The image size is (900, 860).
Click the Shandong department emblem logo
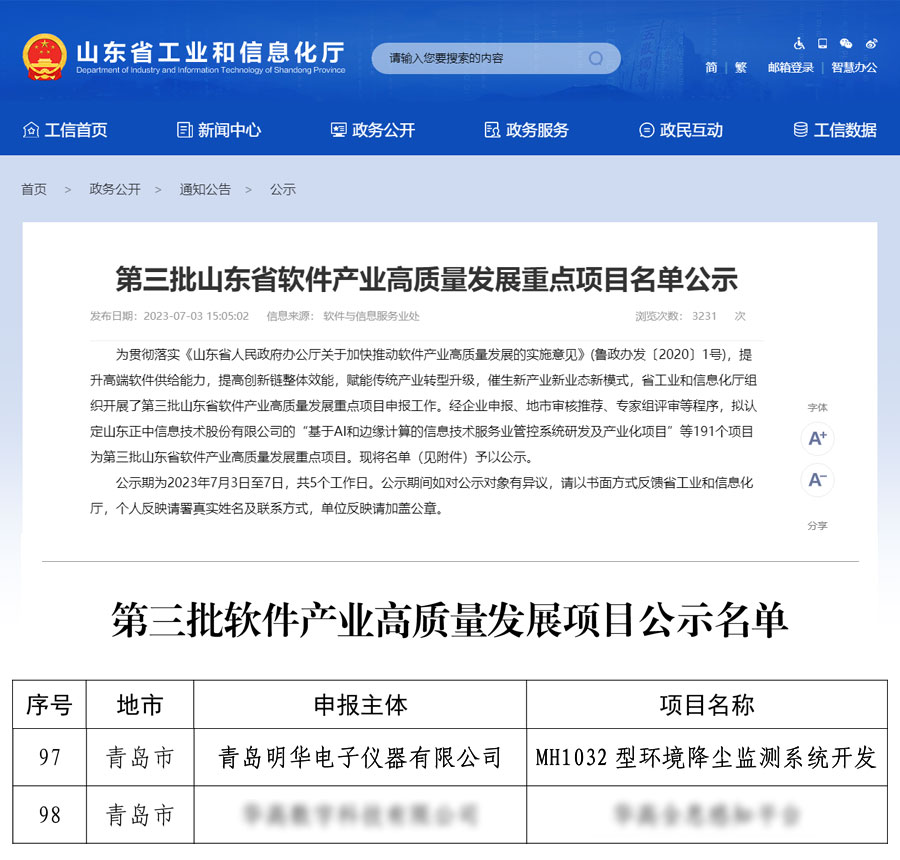(x=43, y=57)
